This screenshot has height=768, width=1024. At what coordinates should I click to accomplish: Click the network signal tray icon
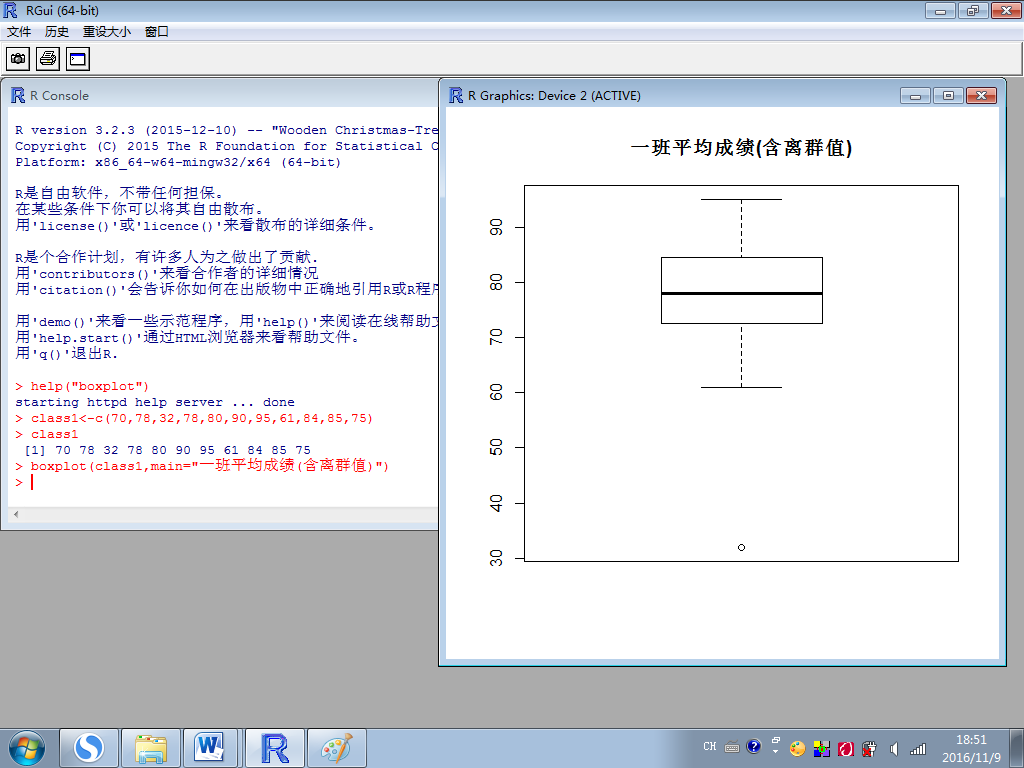[918, 748]
